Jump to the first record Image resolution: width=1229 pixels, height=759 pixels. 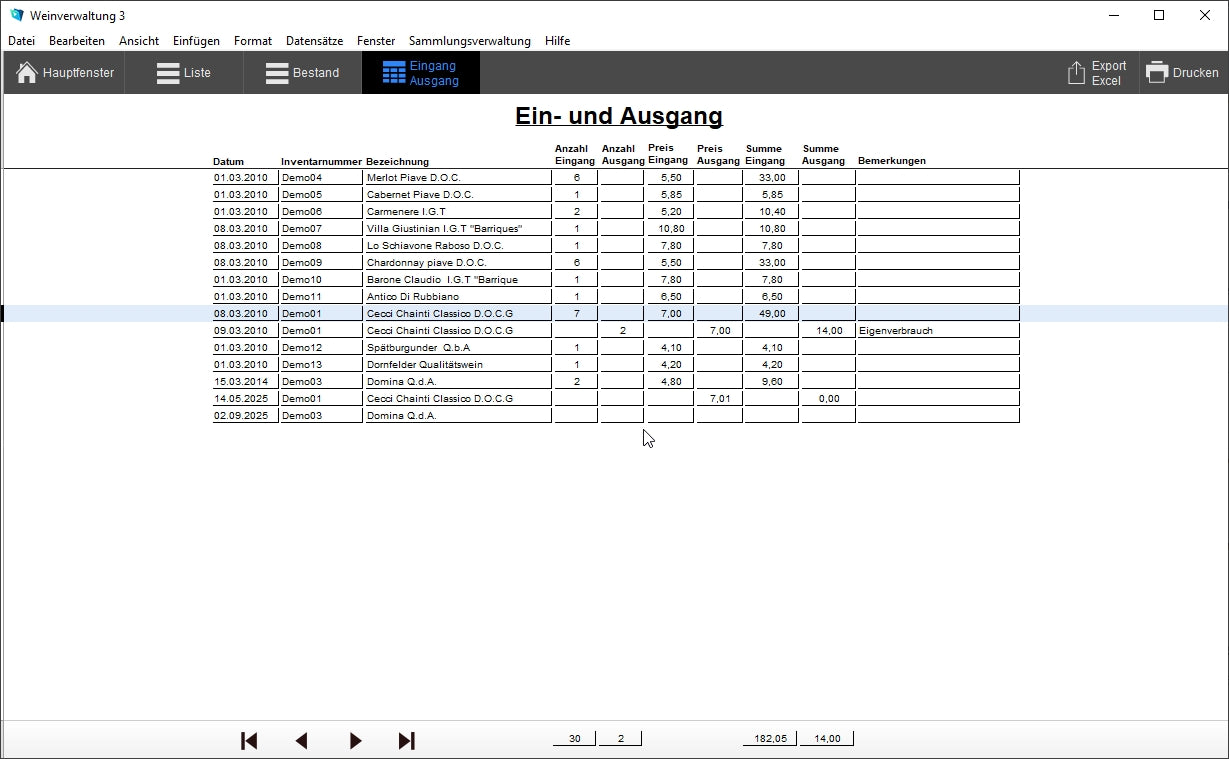pos(249,740)
